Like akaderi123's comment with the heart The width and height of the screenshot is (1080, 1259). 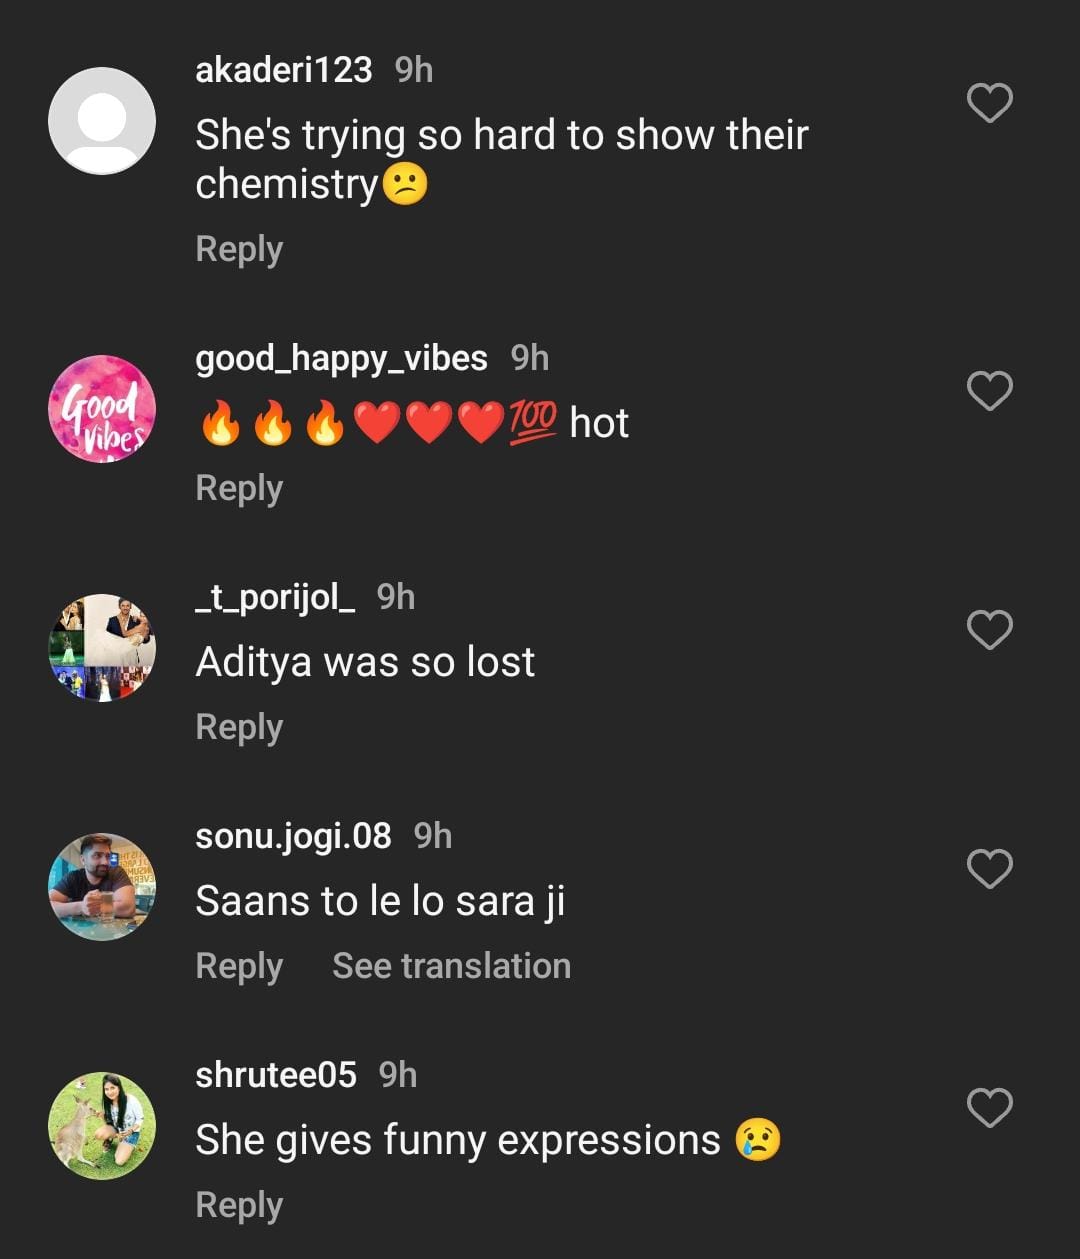(990, 103)
